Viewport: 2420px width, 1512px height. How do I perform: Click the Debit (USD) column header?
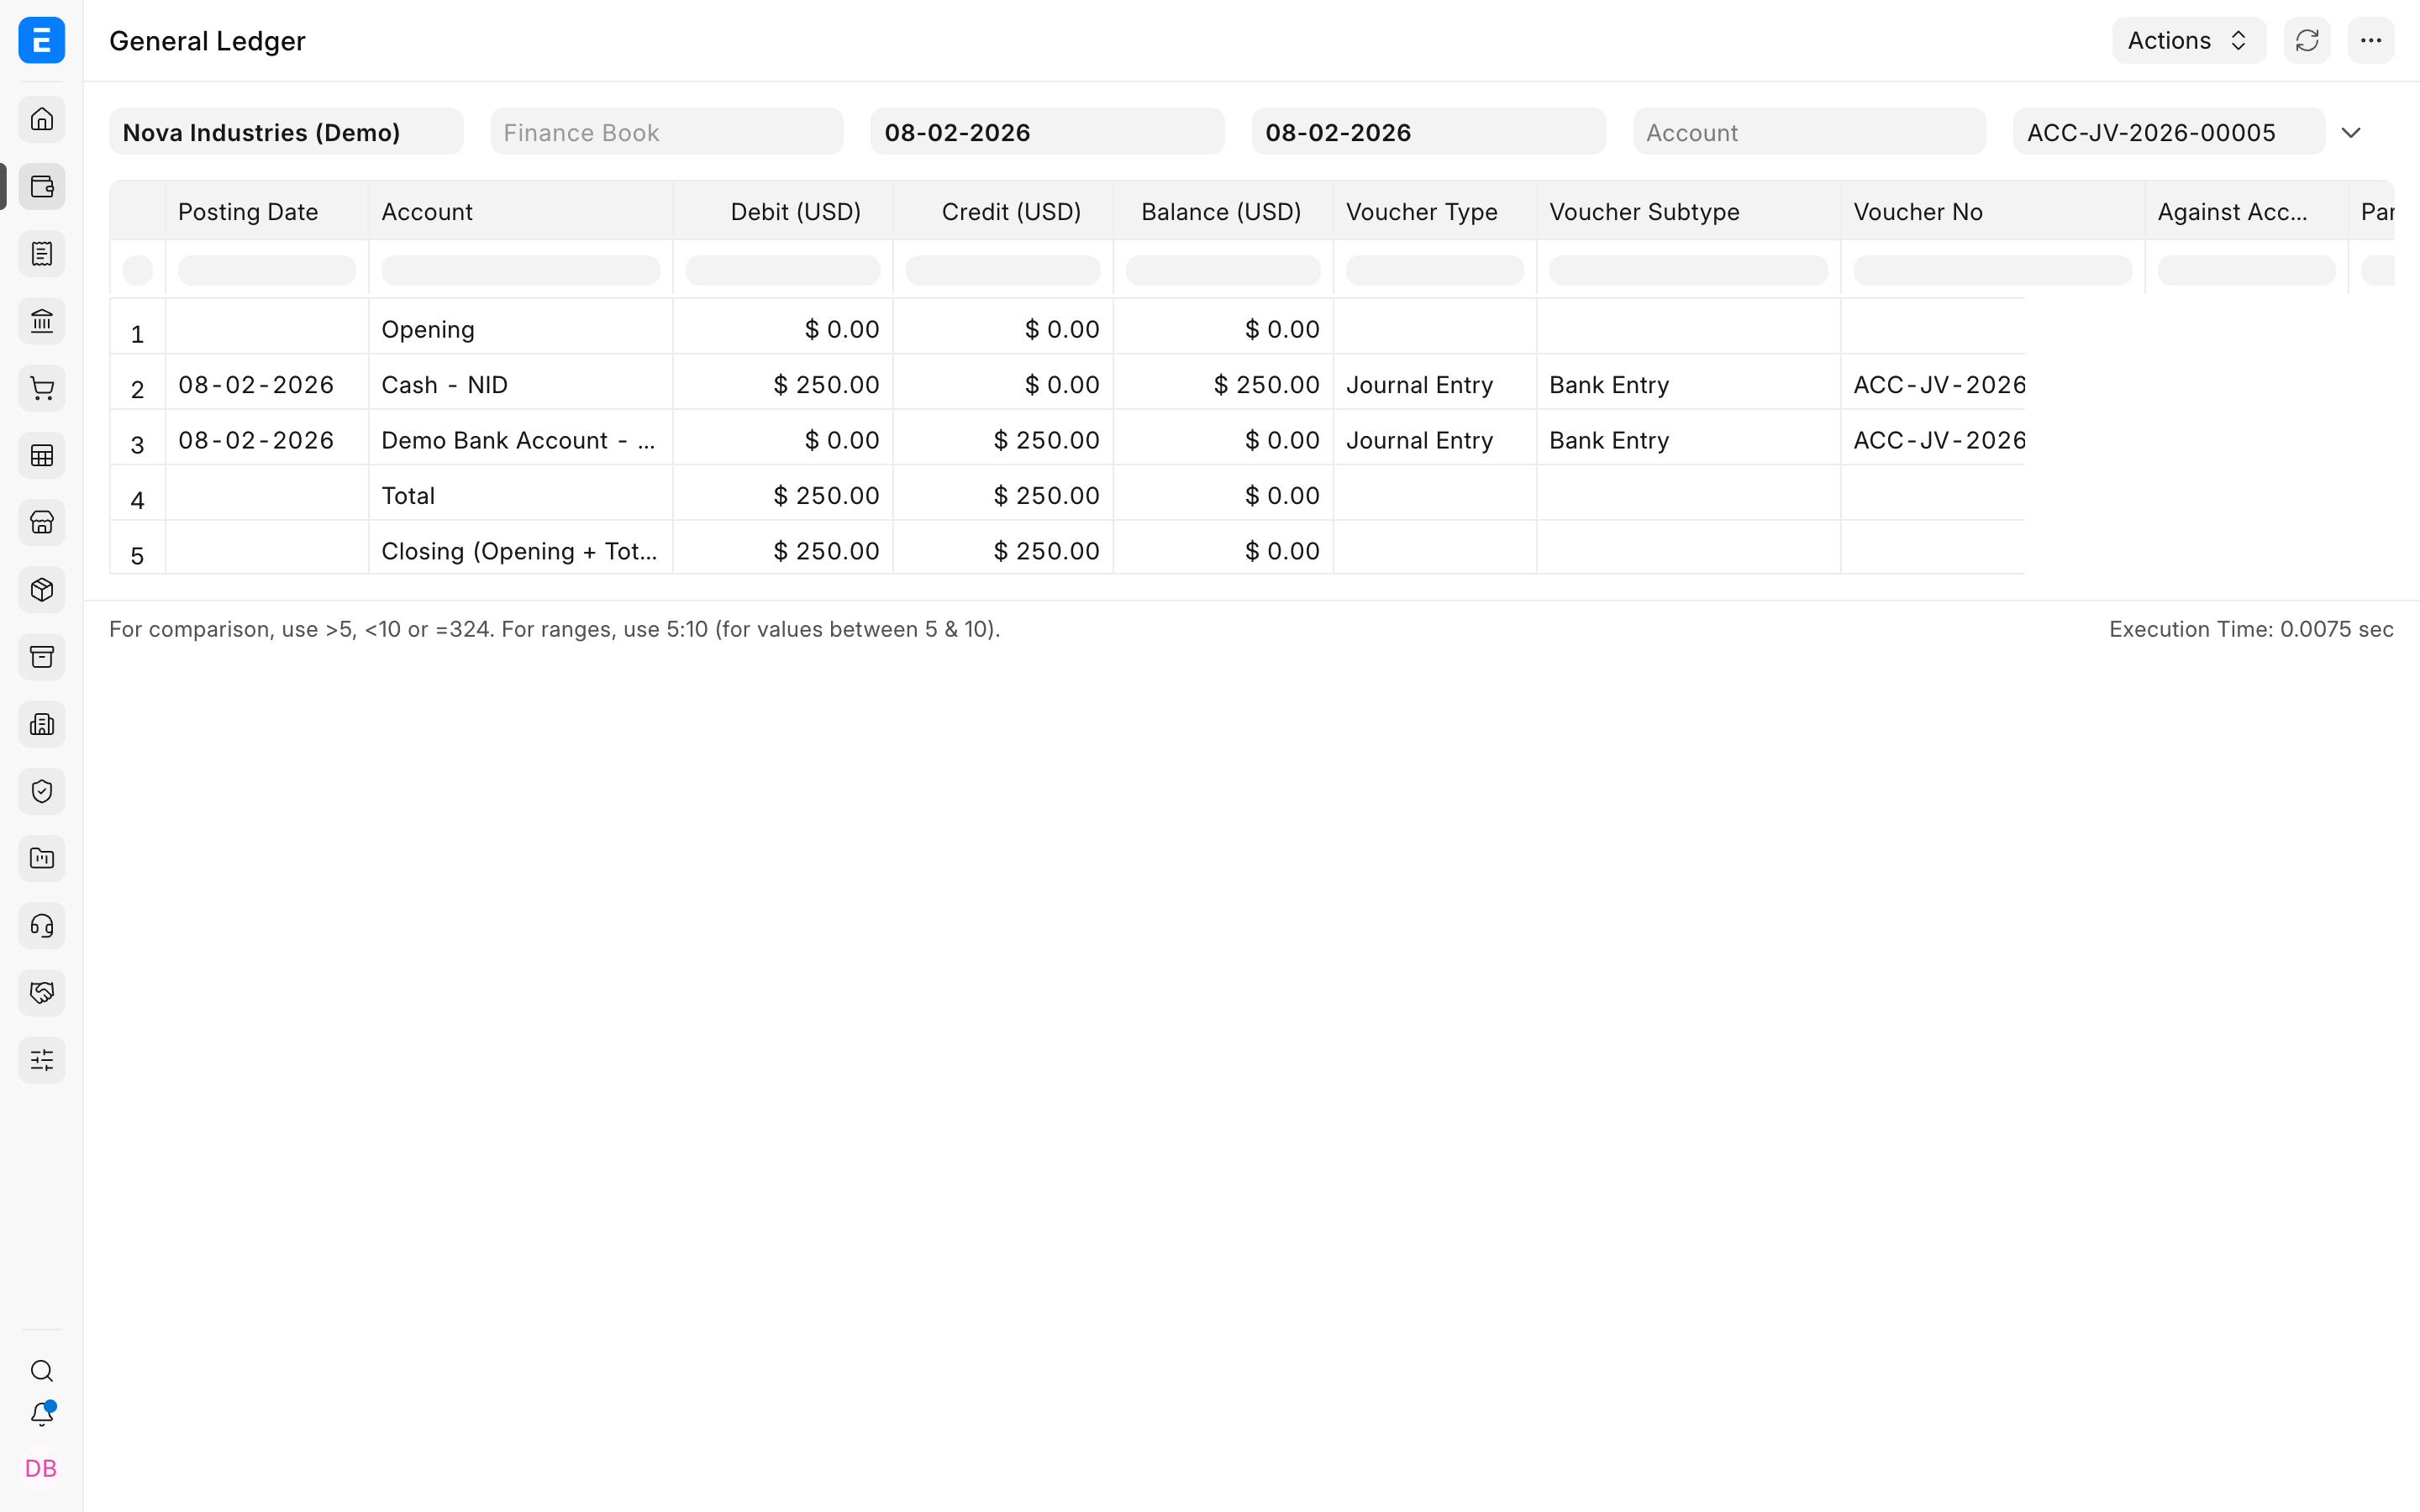click(x=783, y=211)
